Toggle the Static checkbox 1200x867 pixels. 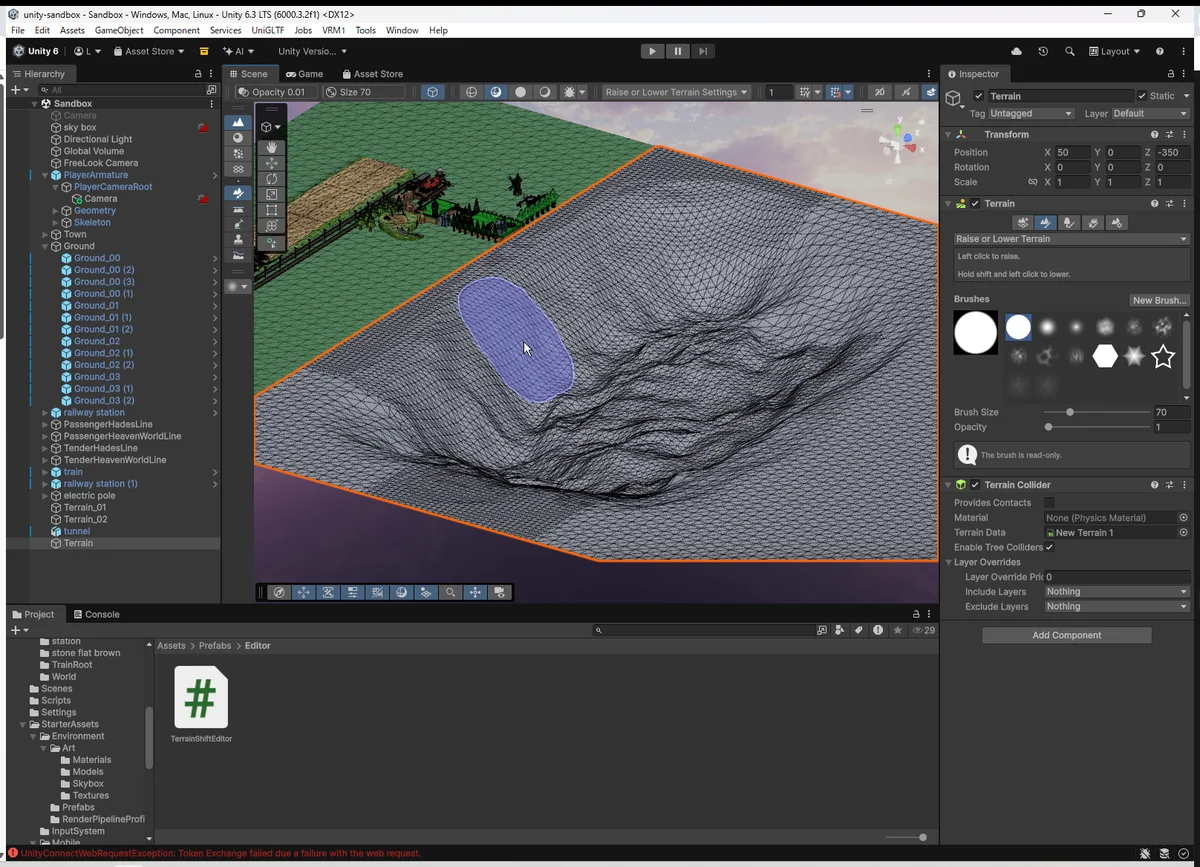click(1142, 96)
